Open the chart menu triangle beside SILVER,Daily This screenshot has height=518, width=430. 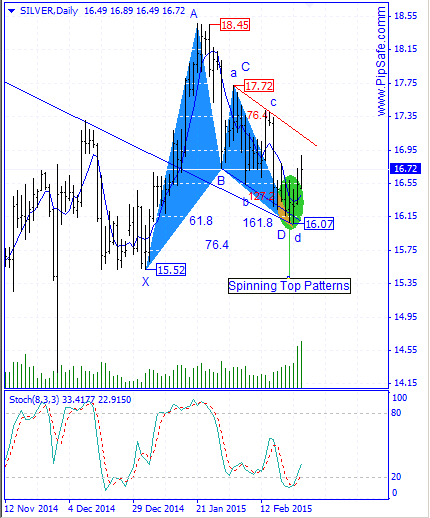pyautogui.click(x=12, y=11)
